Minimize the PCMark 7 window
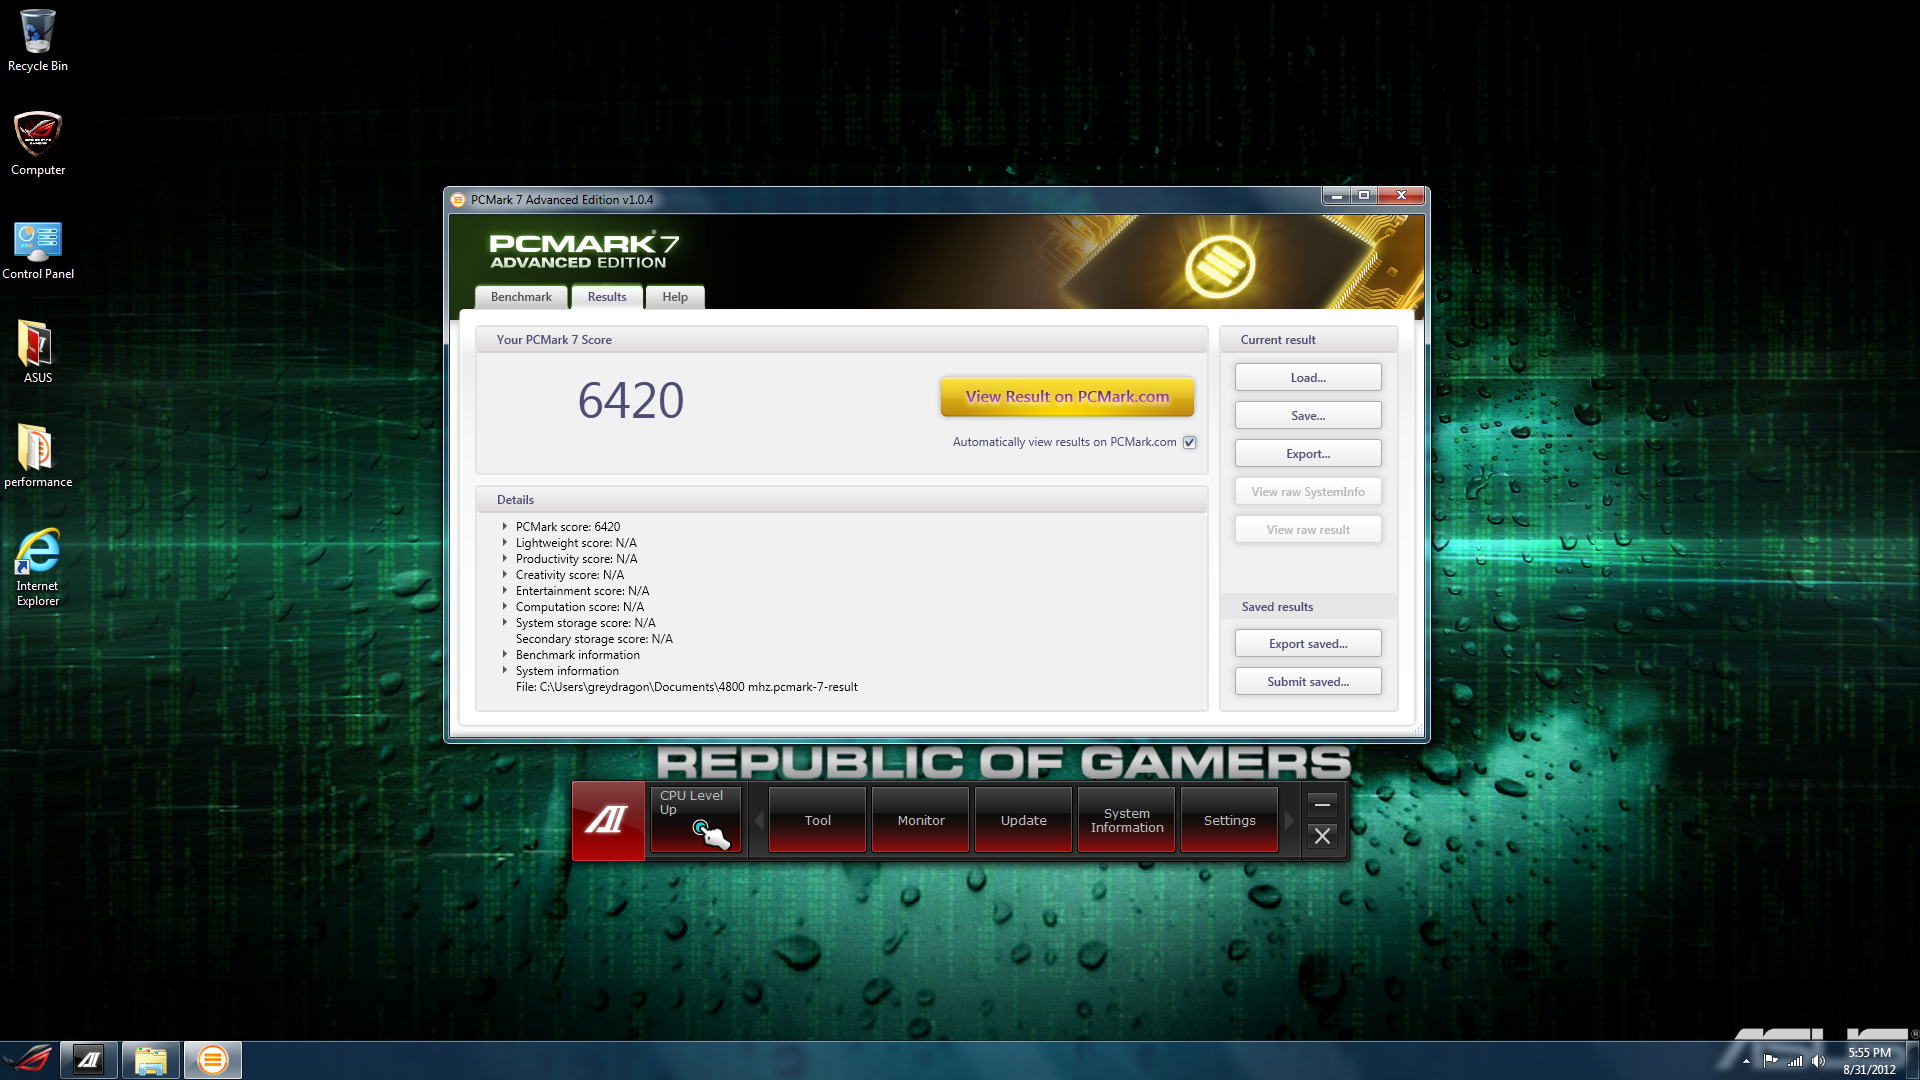This screenshot has width=1920, height=1080. (1336, 196)
